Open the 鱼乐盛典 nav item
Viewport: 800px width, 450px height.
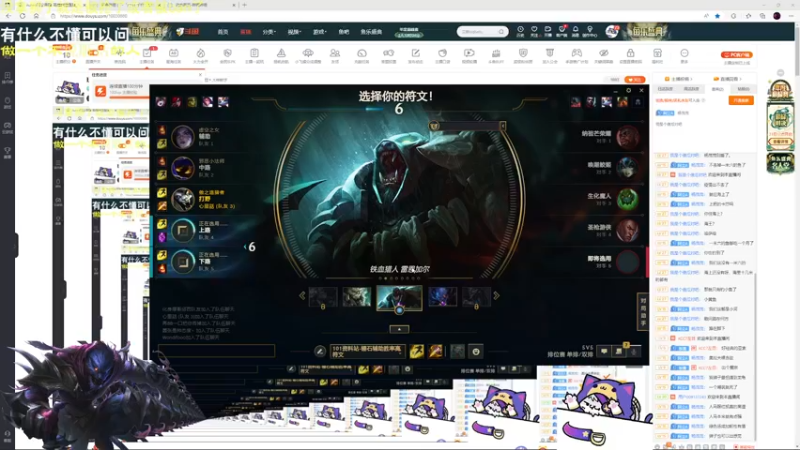[x=371, y=32]
